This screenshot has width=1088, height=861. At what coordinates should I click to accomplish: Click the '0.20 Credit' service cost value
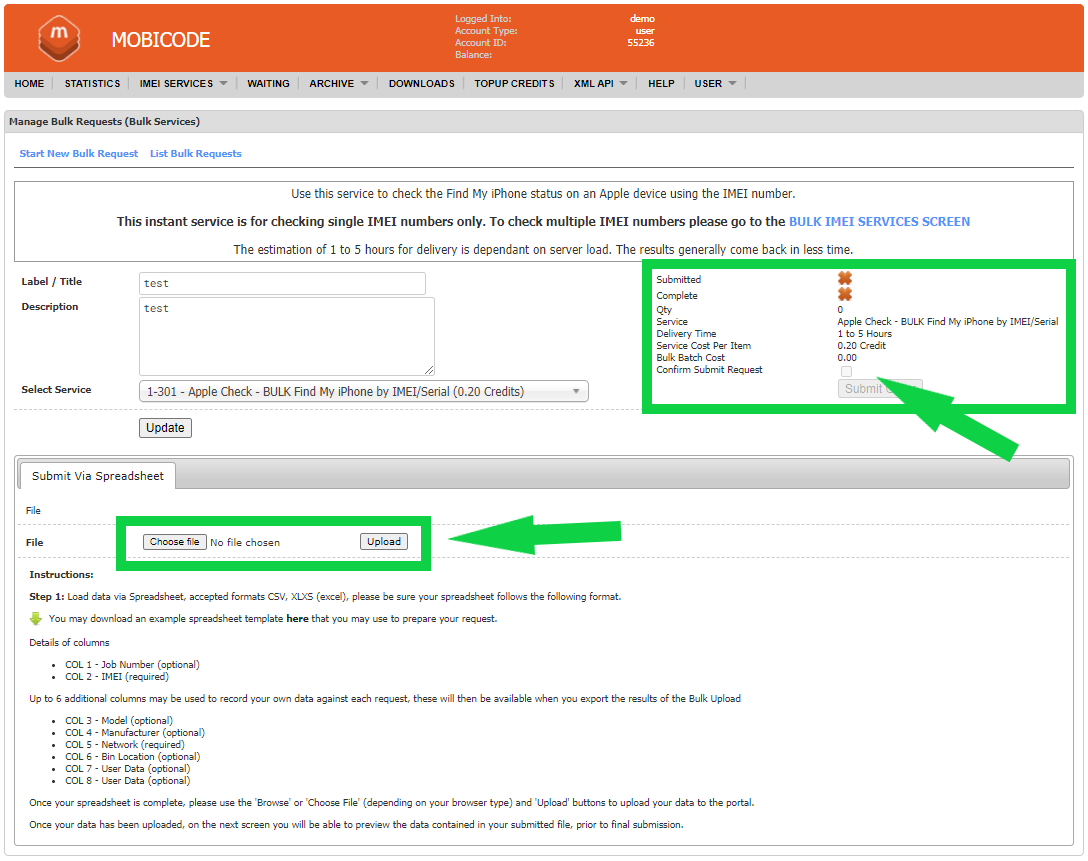point(861,346)
